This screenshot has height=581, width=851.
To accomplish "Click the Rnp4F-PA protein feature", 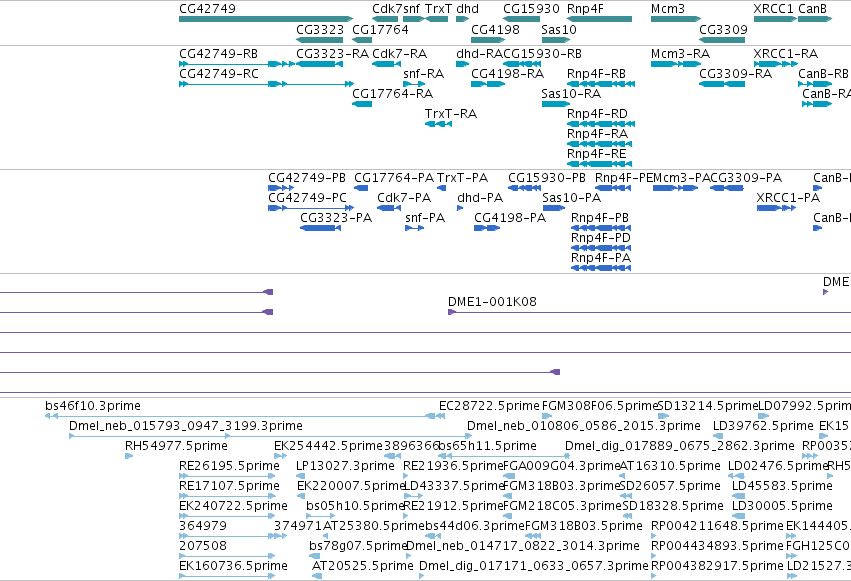I will [x=601, y=269].
